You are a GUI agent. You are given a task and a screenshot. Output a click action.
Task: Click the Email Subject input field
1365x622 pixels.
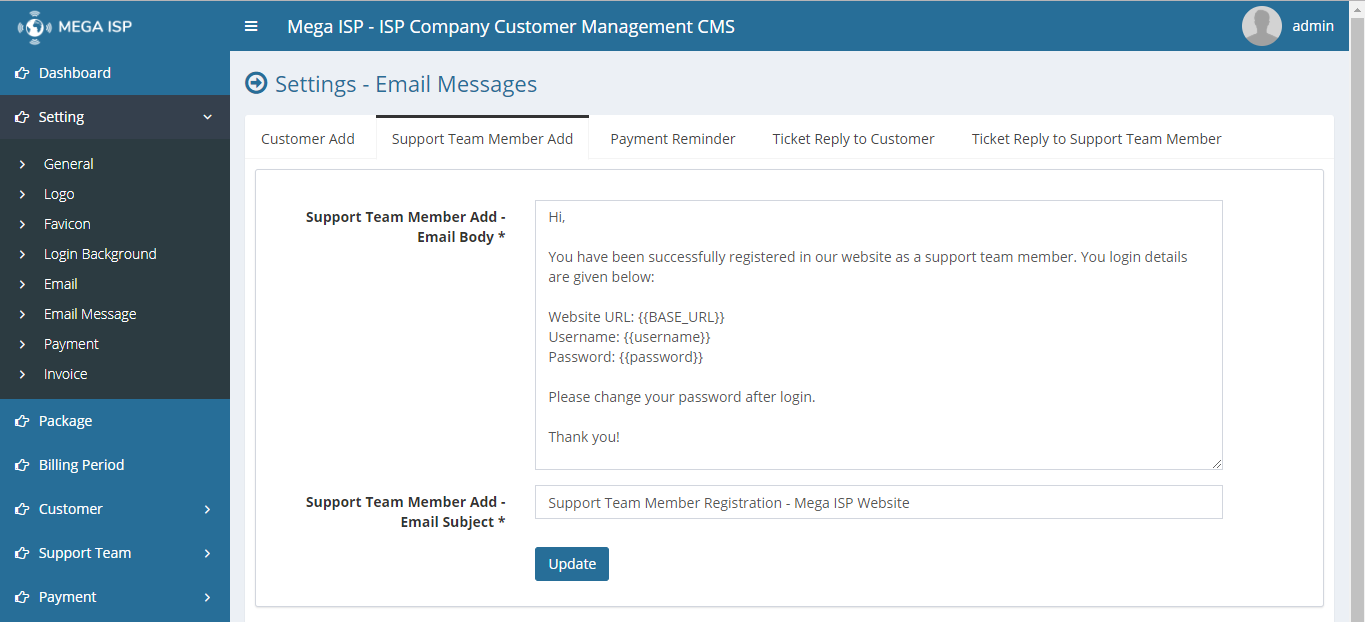878,503
